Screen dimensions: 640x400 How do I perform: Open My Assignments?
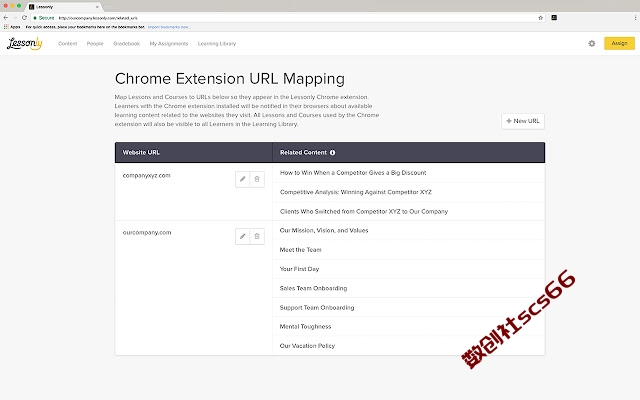pyautogui.click(x=169, y=44)
